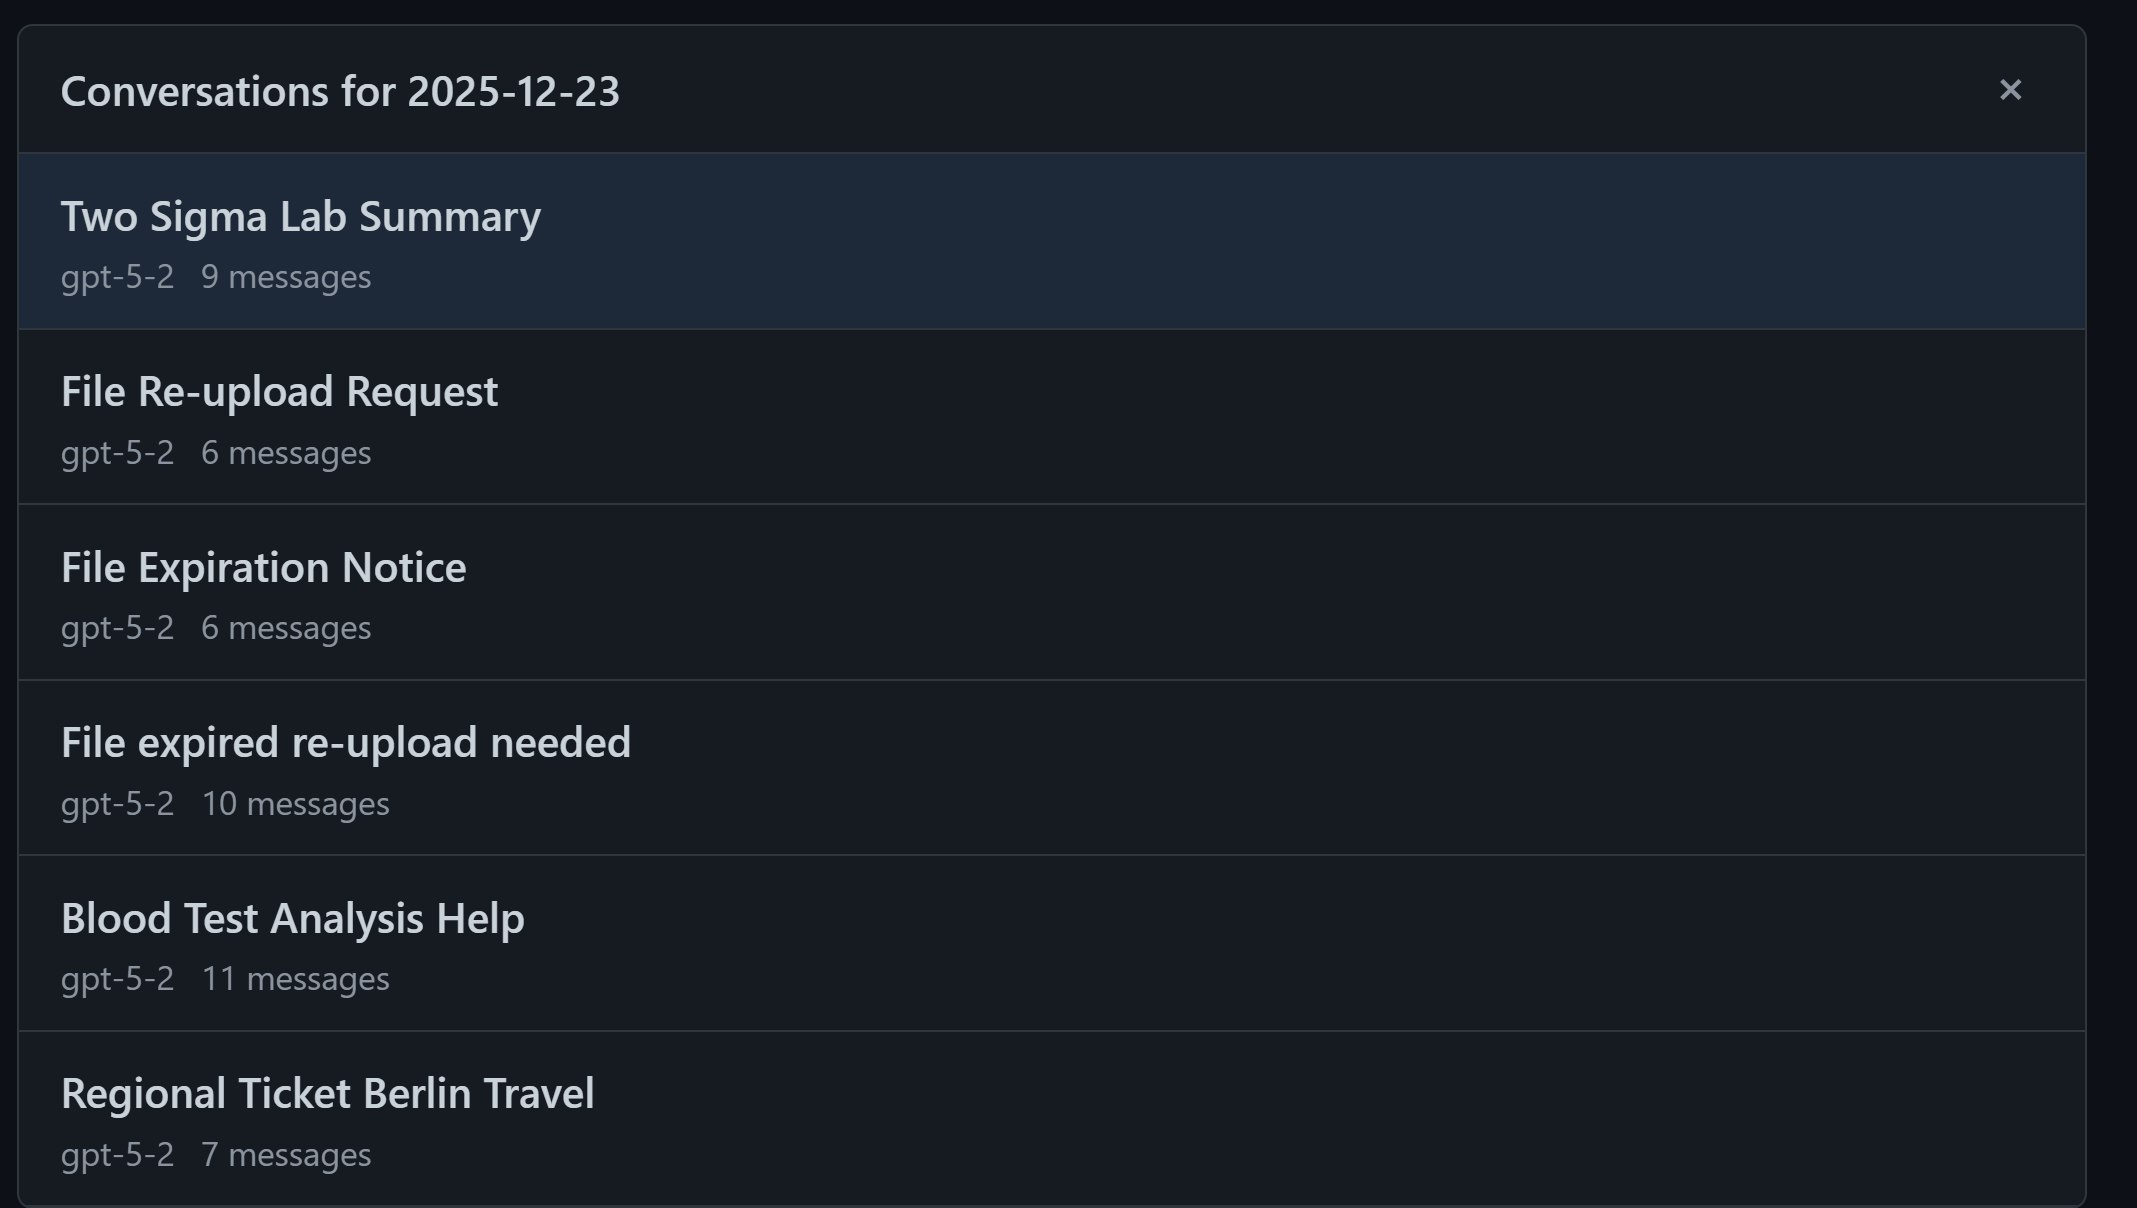The width and height of the screenshot is (2137, 1208).
Task: Click the 'Conversations for 2025-12-23' header title
Action: [340, 92]
